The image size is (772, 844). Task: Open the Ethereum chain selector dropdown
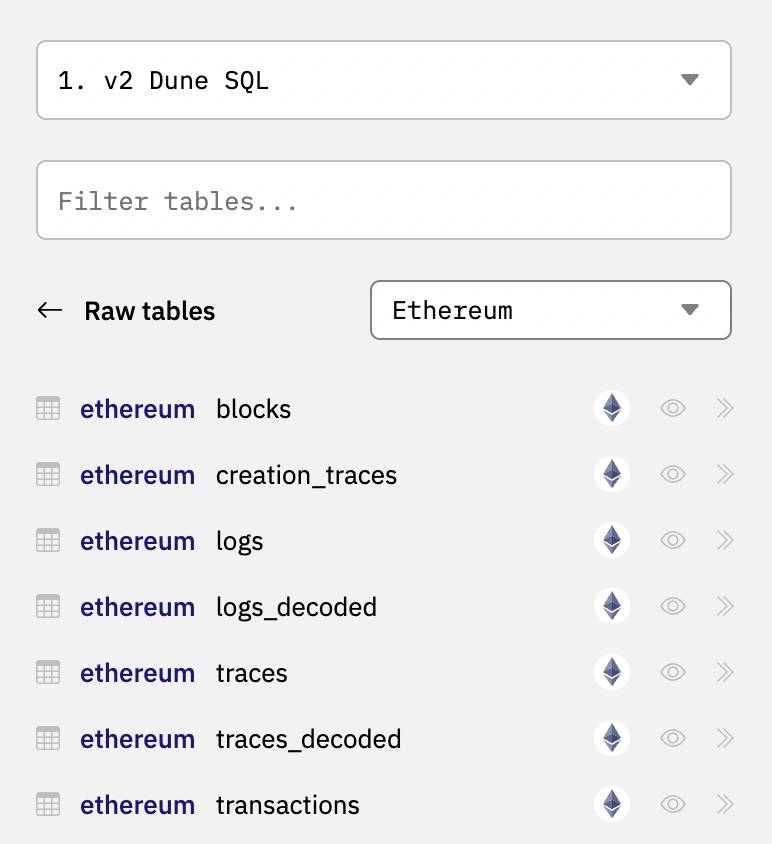551,310
